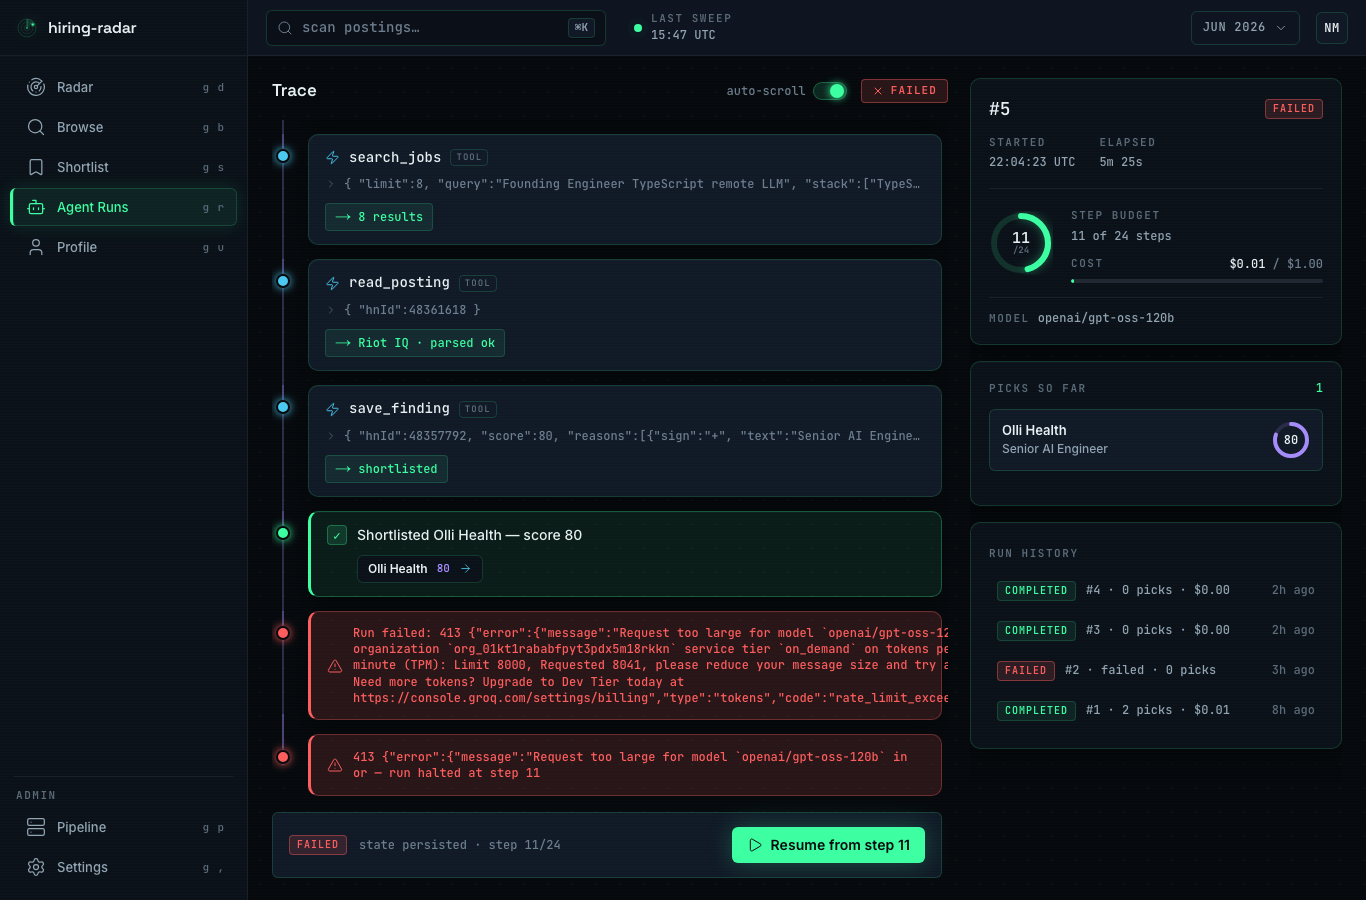Click the red timeline dot beside 'Run failed' error
Image resolution: width=1366 pixels, height=900 pixels.
click(x=283, y=633)
